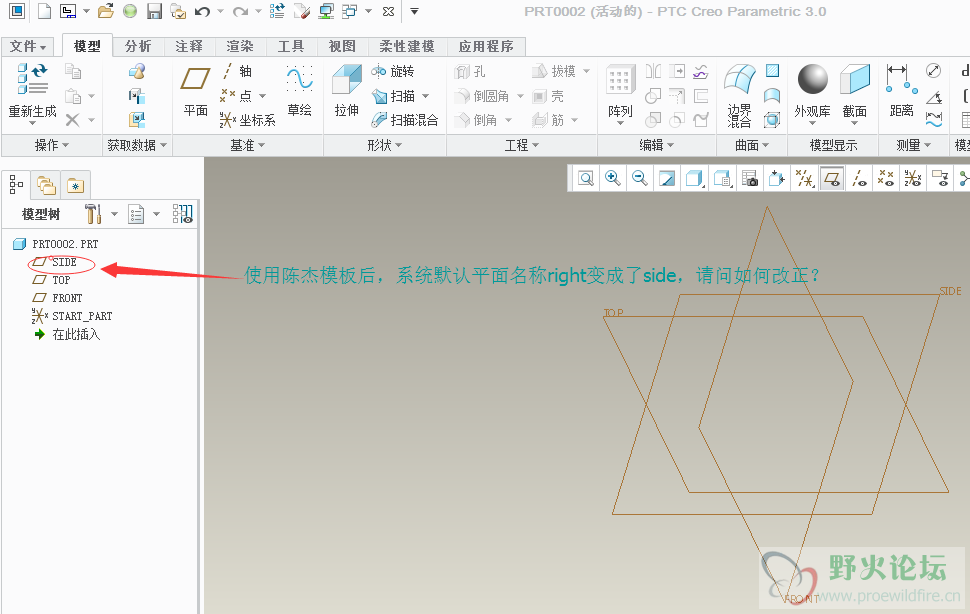Switch to the 分析 tab
This screenshot has height=614, width=970.
138,46
